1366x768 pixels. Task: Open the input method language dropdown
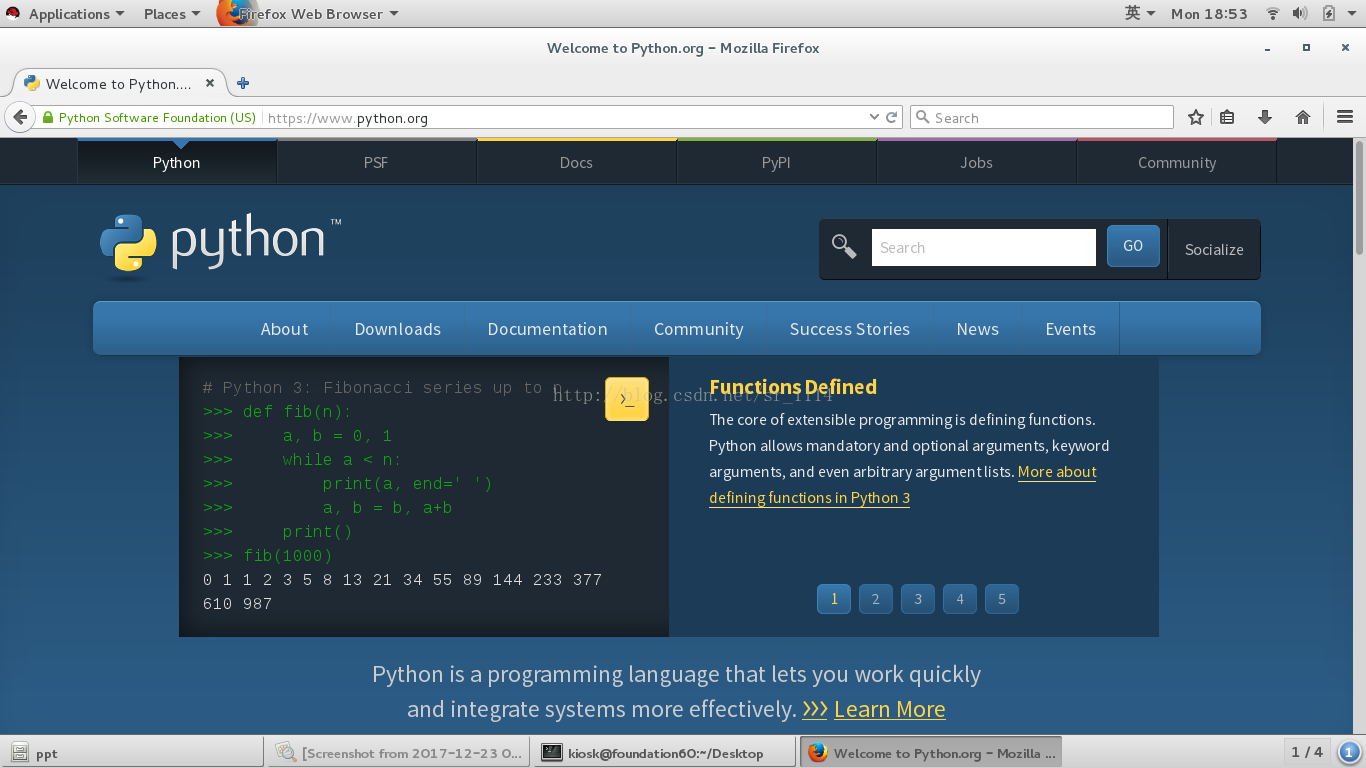(1140, 13)
